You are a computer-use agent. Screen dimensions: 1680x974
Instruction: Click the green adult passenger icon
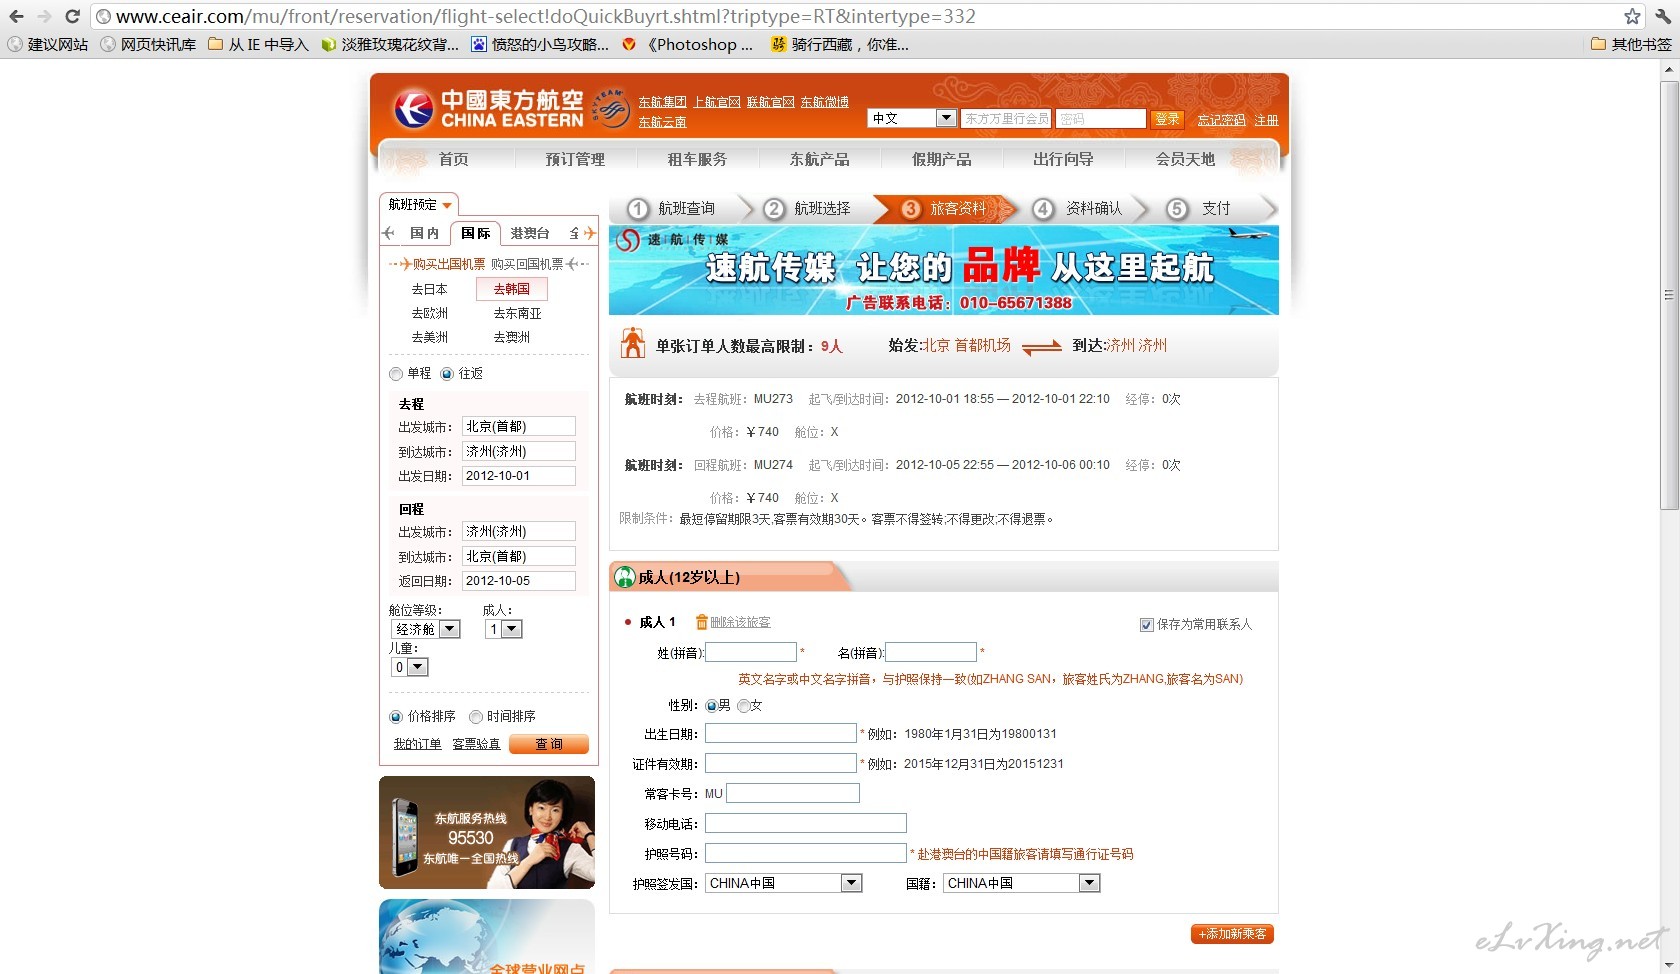(625, 577)
